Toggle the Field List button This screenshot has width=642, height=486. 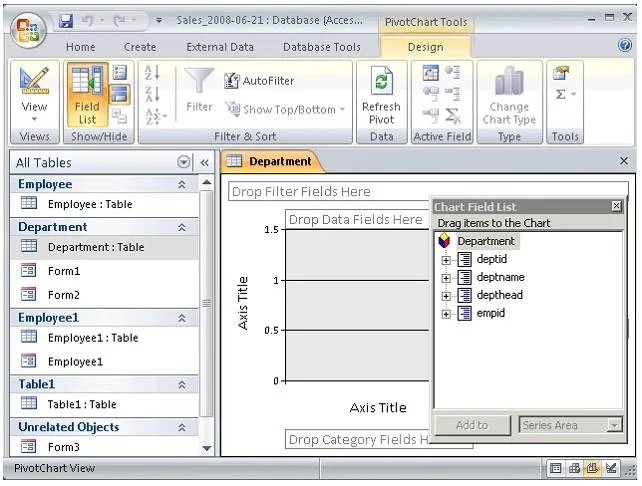point(87,95)
